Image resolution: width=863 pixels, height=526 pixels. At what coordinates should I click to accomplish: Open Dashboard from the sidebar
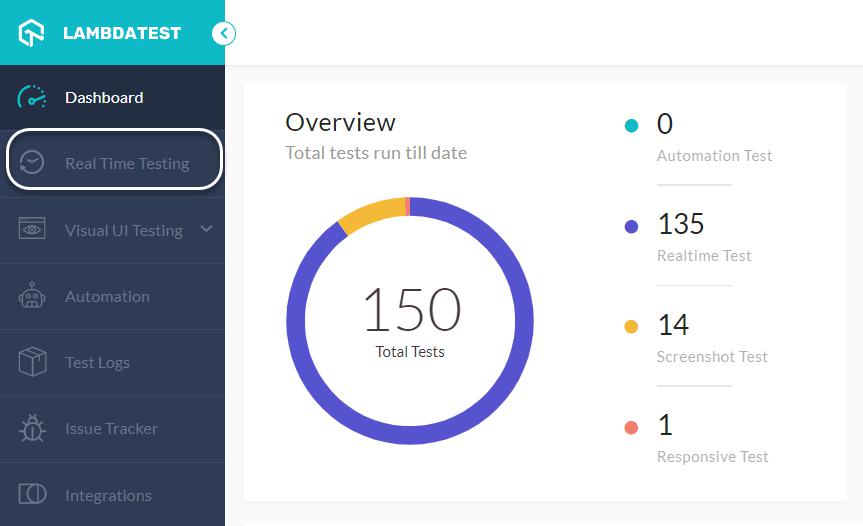click(x=112, y=97)
